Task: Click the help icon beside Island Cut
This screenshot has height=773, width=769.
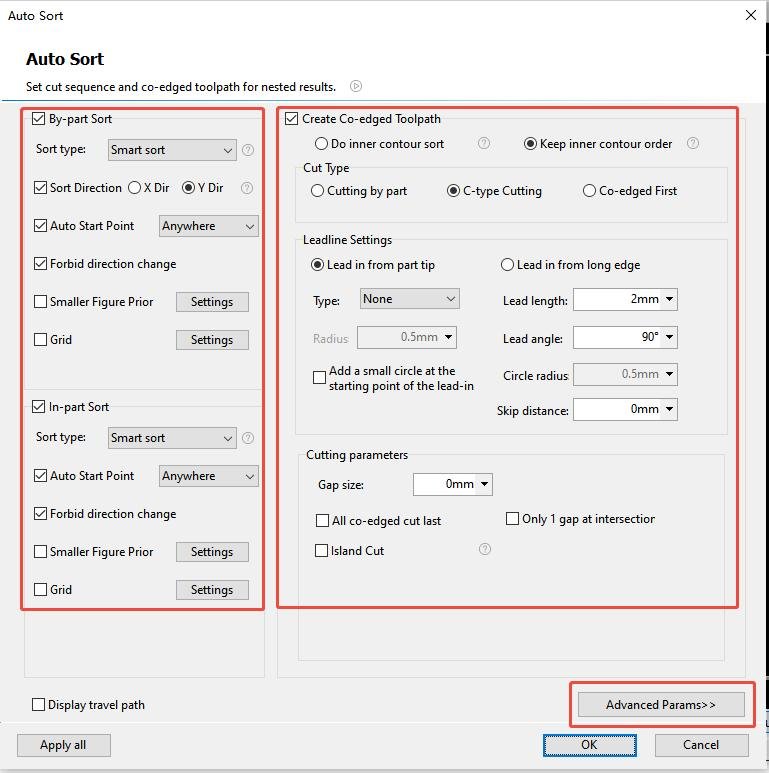Action: coord(485,549)
